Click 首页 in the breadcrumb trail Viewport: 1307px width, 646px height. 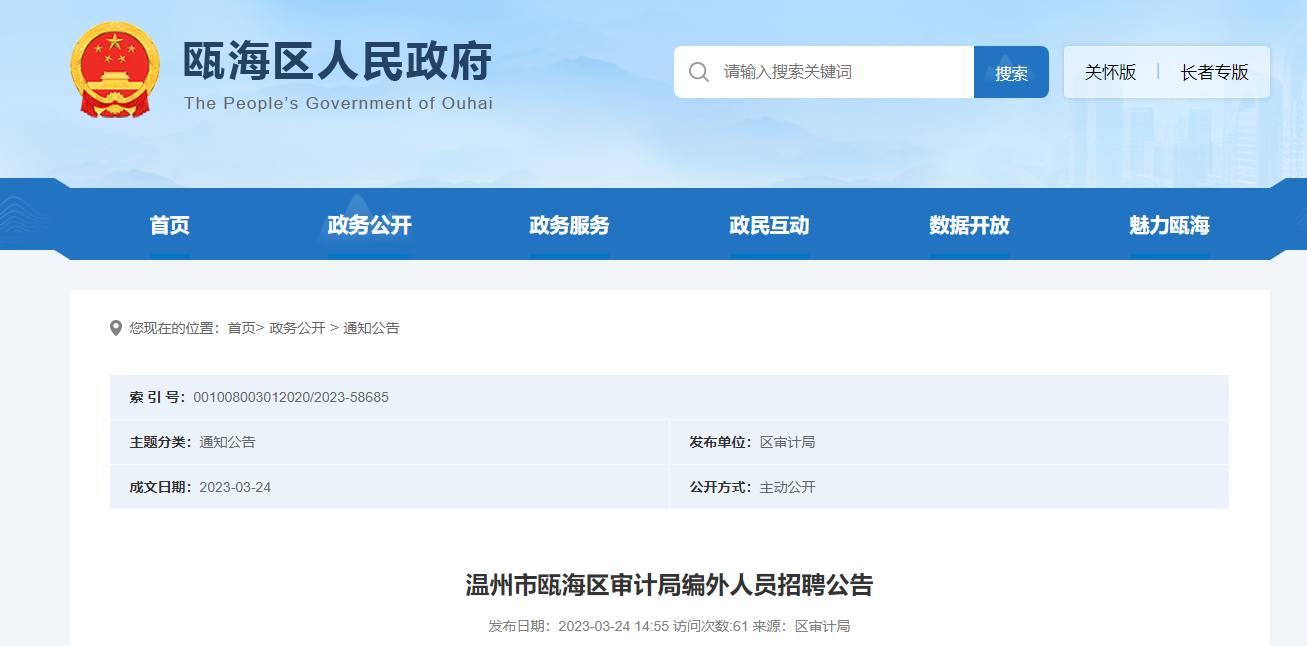click(241, 328)
